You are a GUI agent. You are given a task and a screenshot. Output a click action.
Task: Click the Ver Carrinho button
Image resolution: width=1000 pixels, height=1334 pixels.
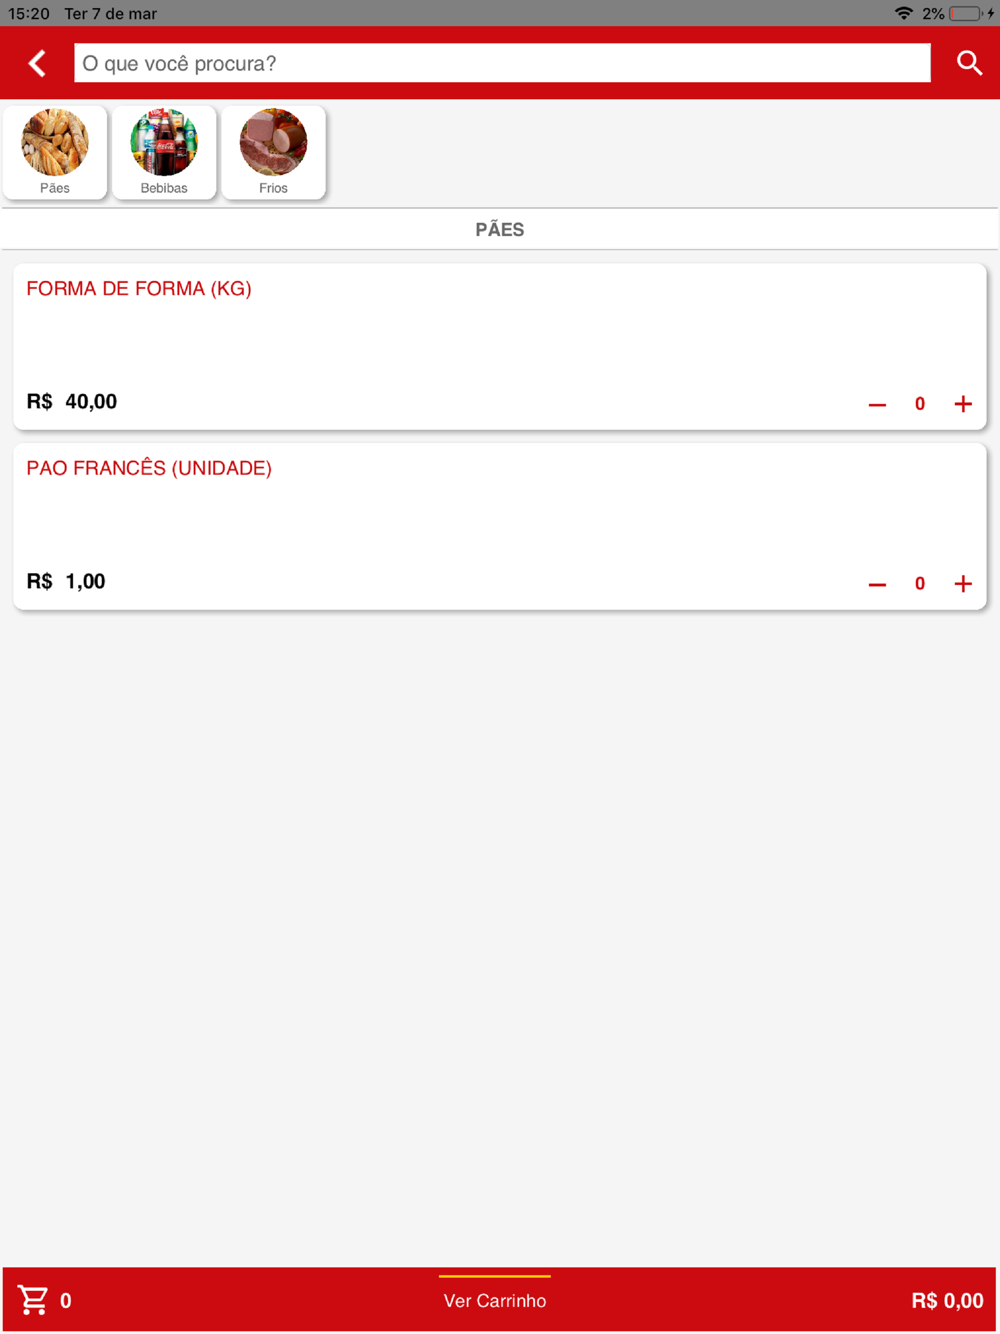coord(495,1301)
